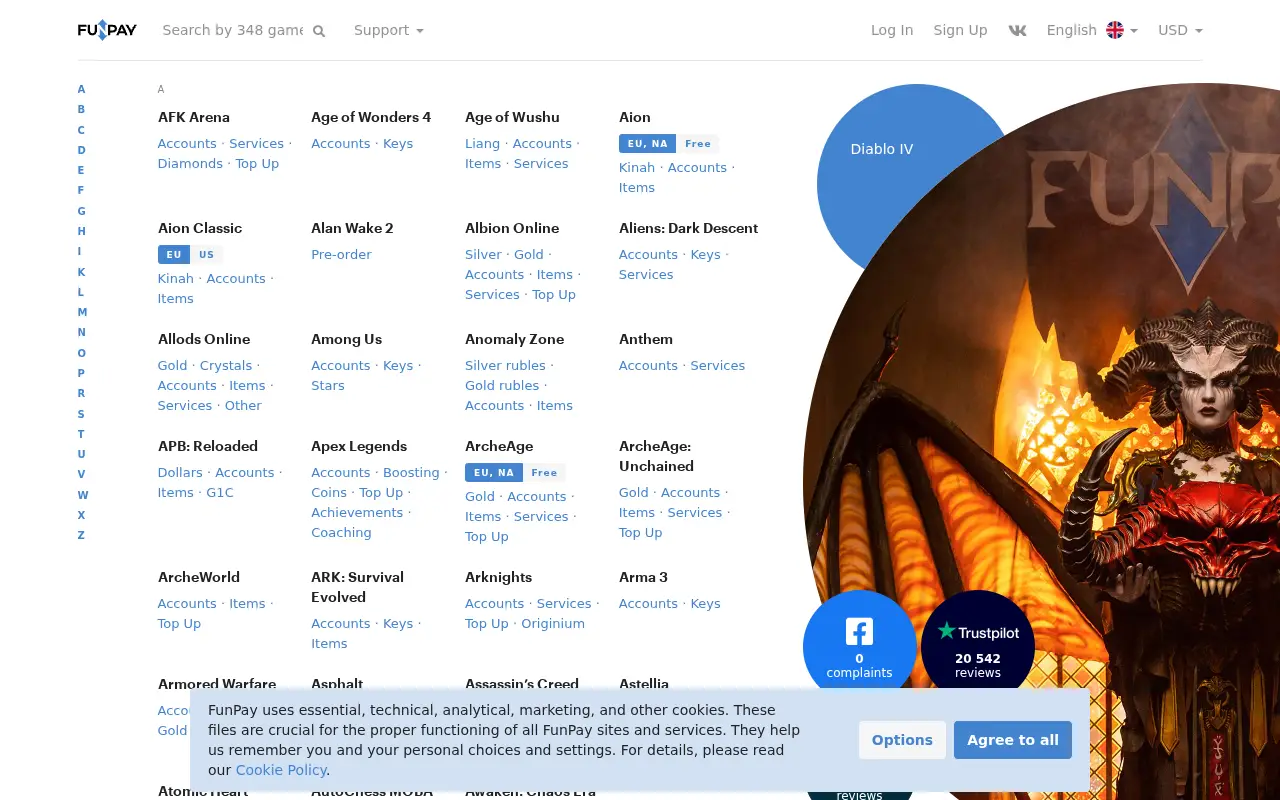Open Albion Online Gold link

click(x=529, y=255)
